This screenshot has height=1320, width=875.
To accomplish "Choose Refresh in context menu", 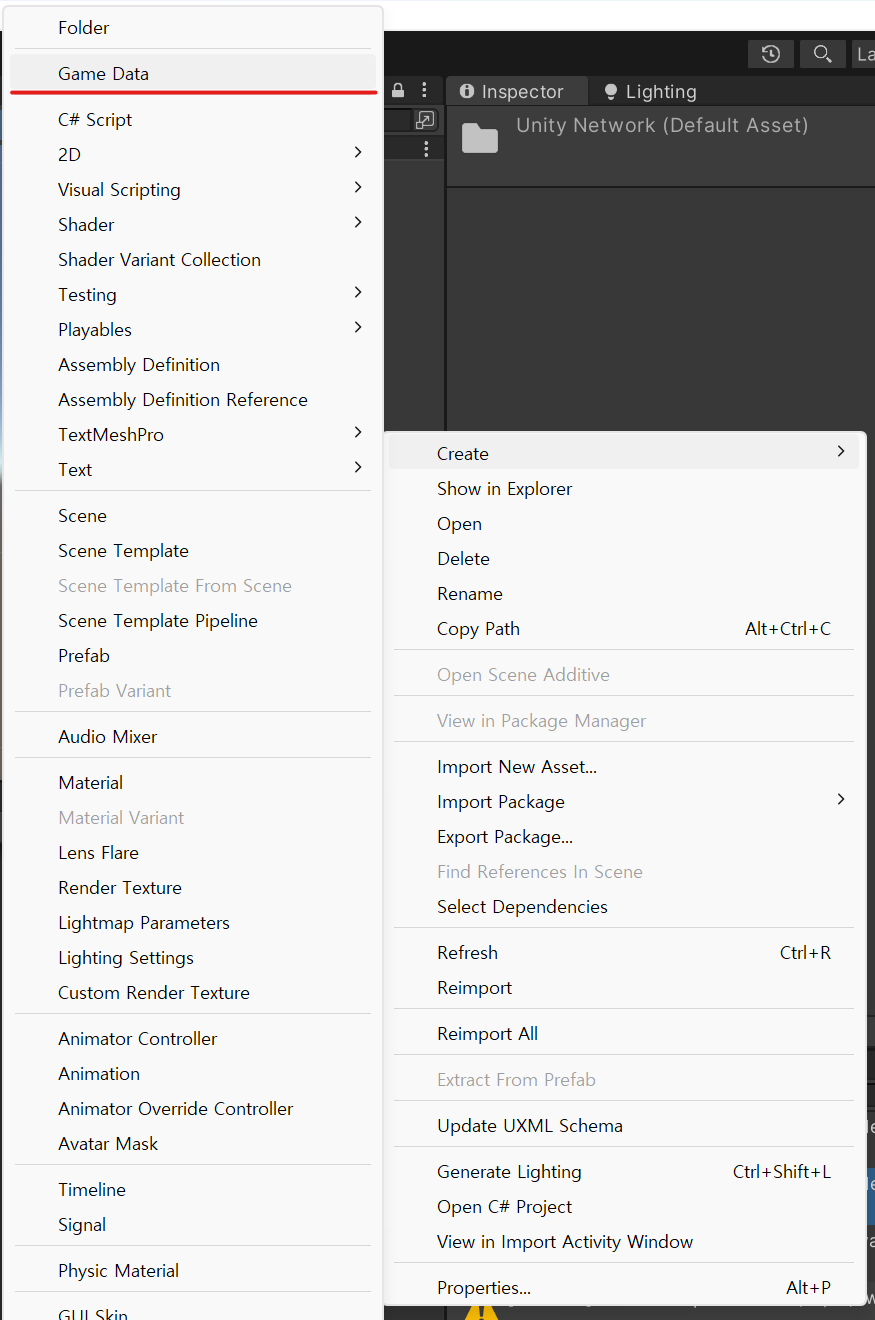I will (623, 953).
